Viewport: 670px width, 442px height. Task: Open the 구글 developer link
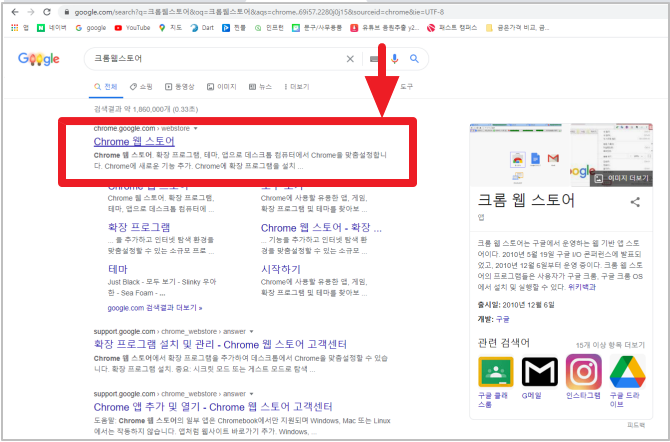pyautogui.click(x=502, y=319)
